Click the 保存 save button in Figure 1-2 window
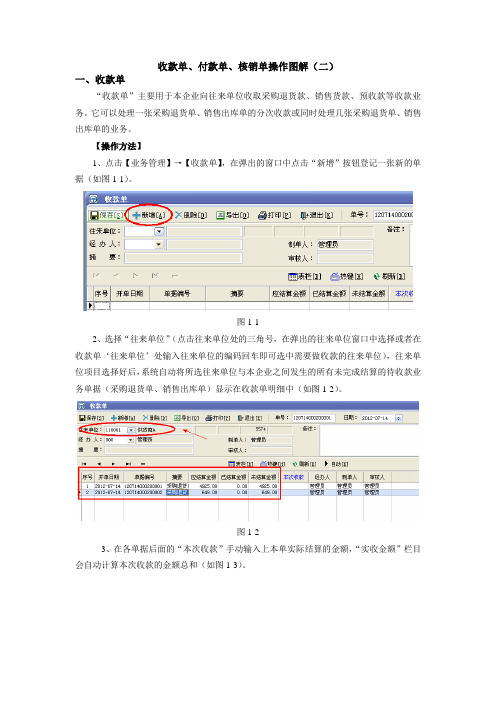The width and height of the screenshot is (496, 702). pos(91,418)
